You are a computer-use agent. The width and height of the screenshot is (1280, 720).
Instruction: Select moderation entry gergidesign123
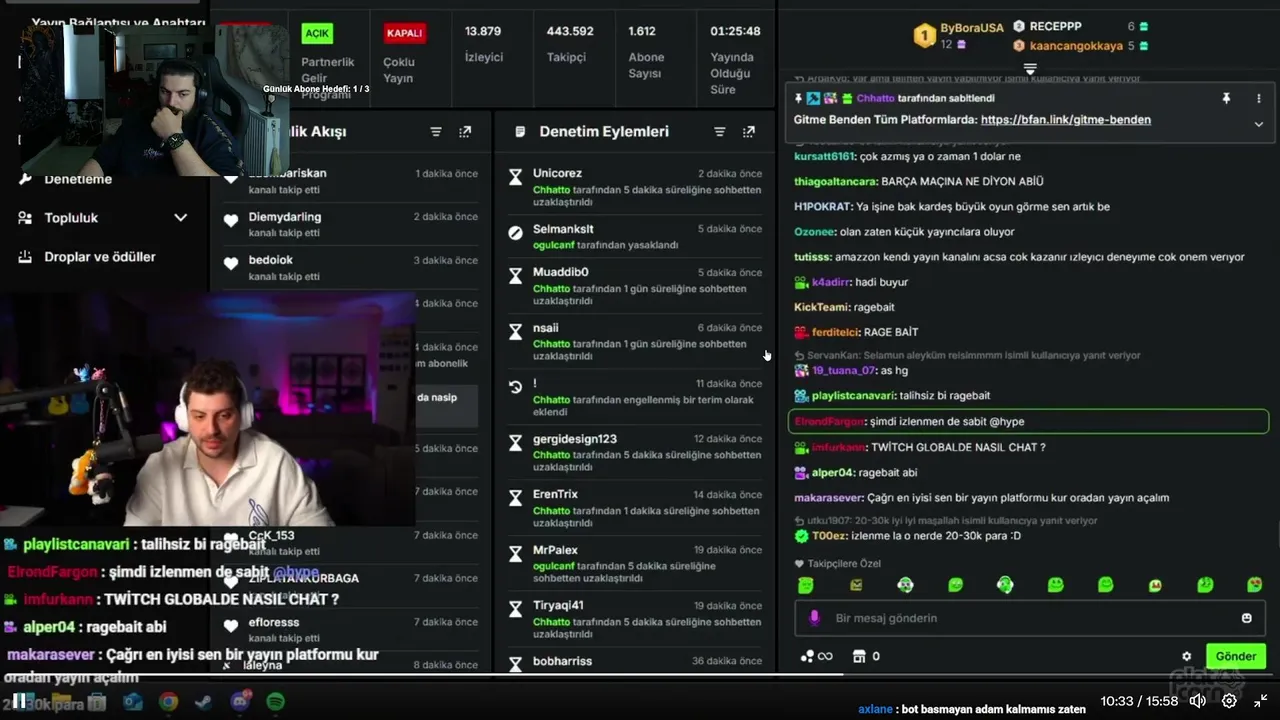(634, 452)
